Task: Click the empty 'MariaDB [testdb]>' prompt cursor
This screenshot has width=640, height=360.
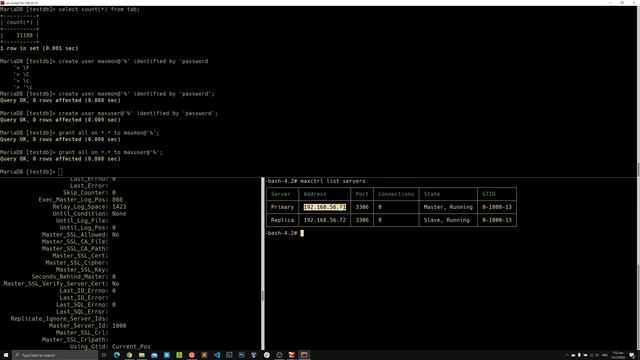Action: click(x=60, y=172)
